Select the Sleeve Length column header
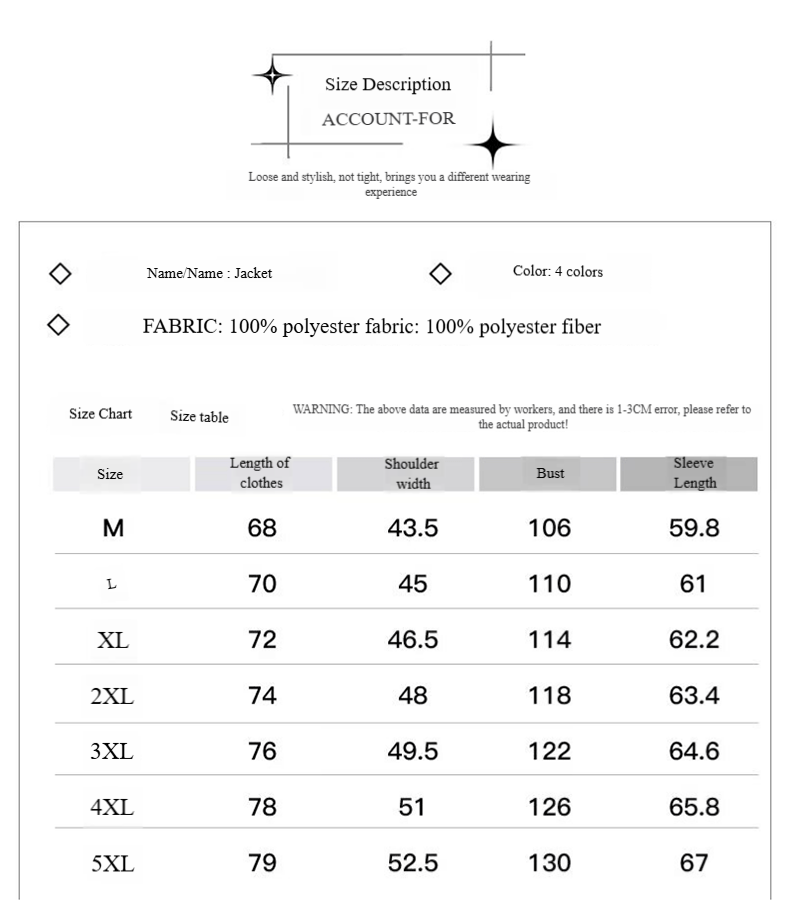 (x=694, y=473)
